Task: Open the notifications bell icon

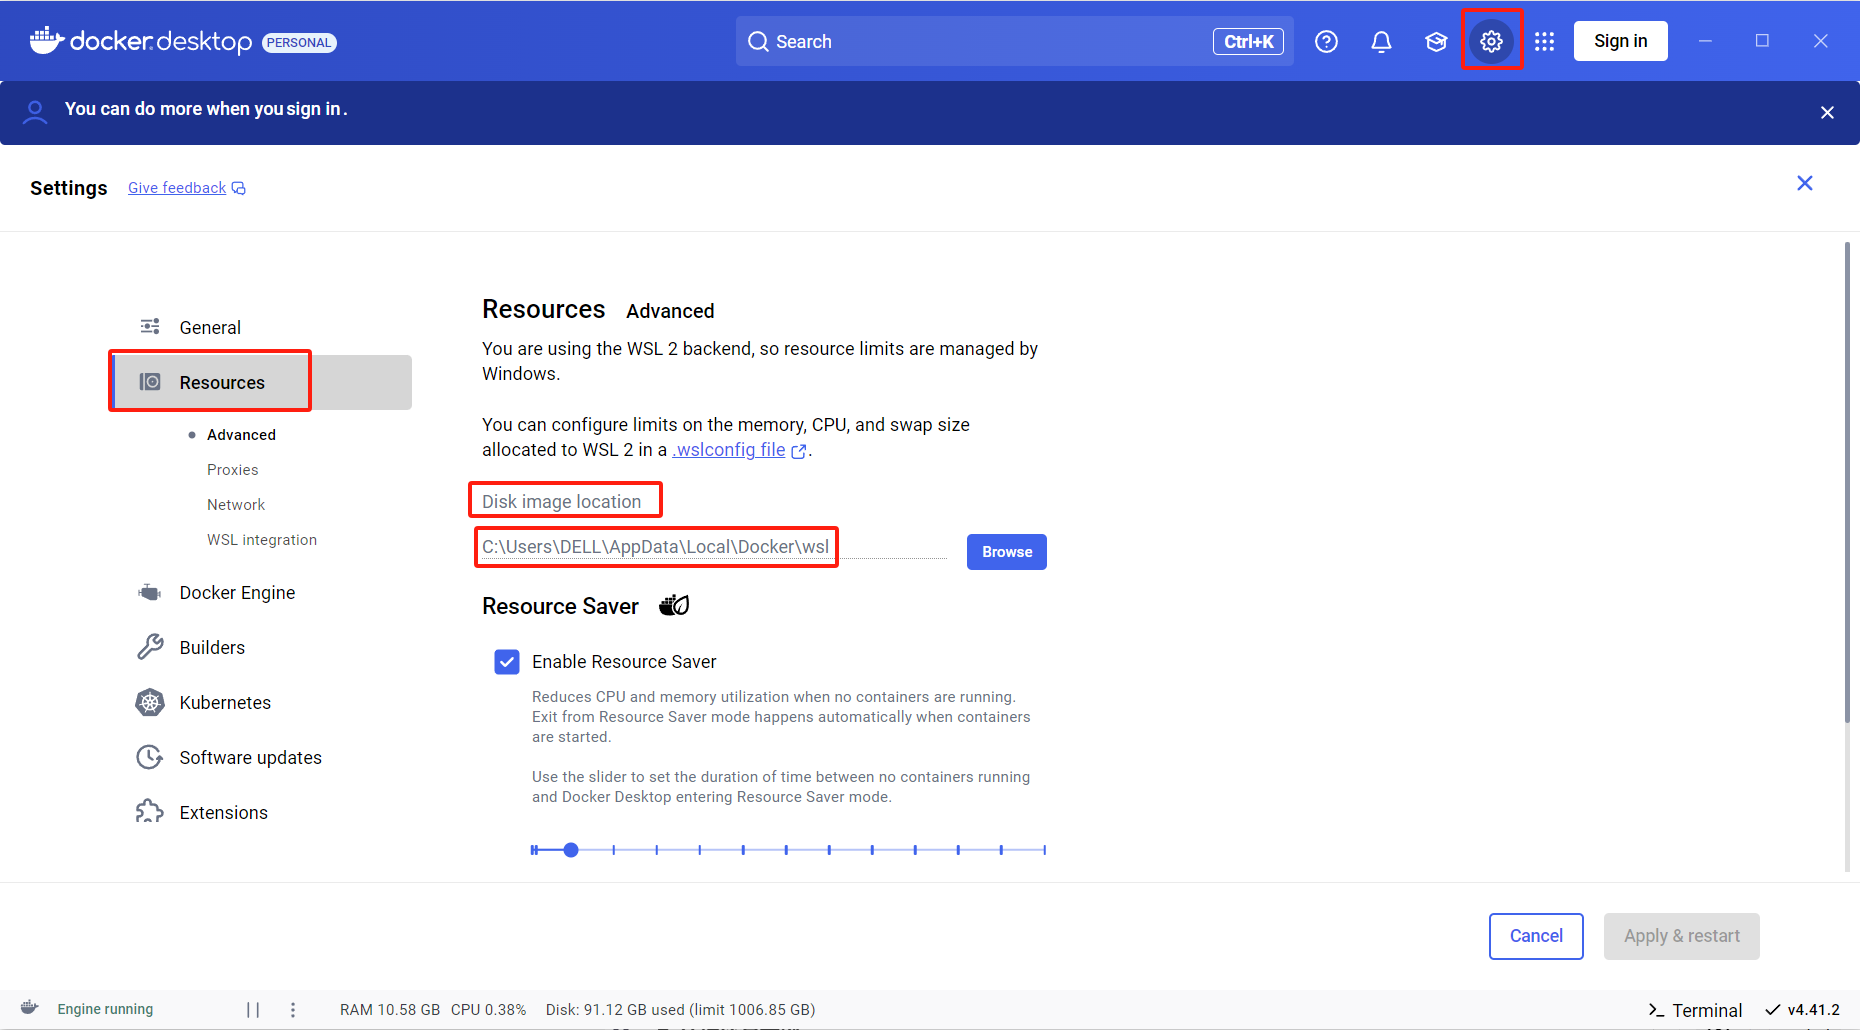Action: [1381, 41]
